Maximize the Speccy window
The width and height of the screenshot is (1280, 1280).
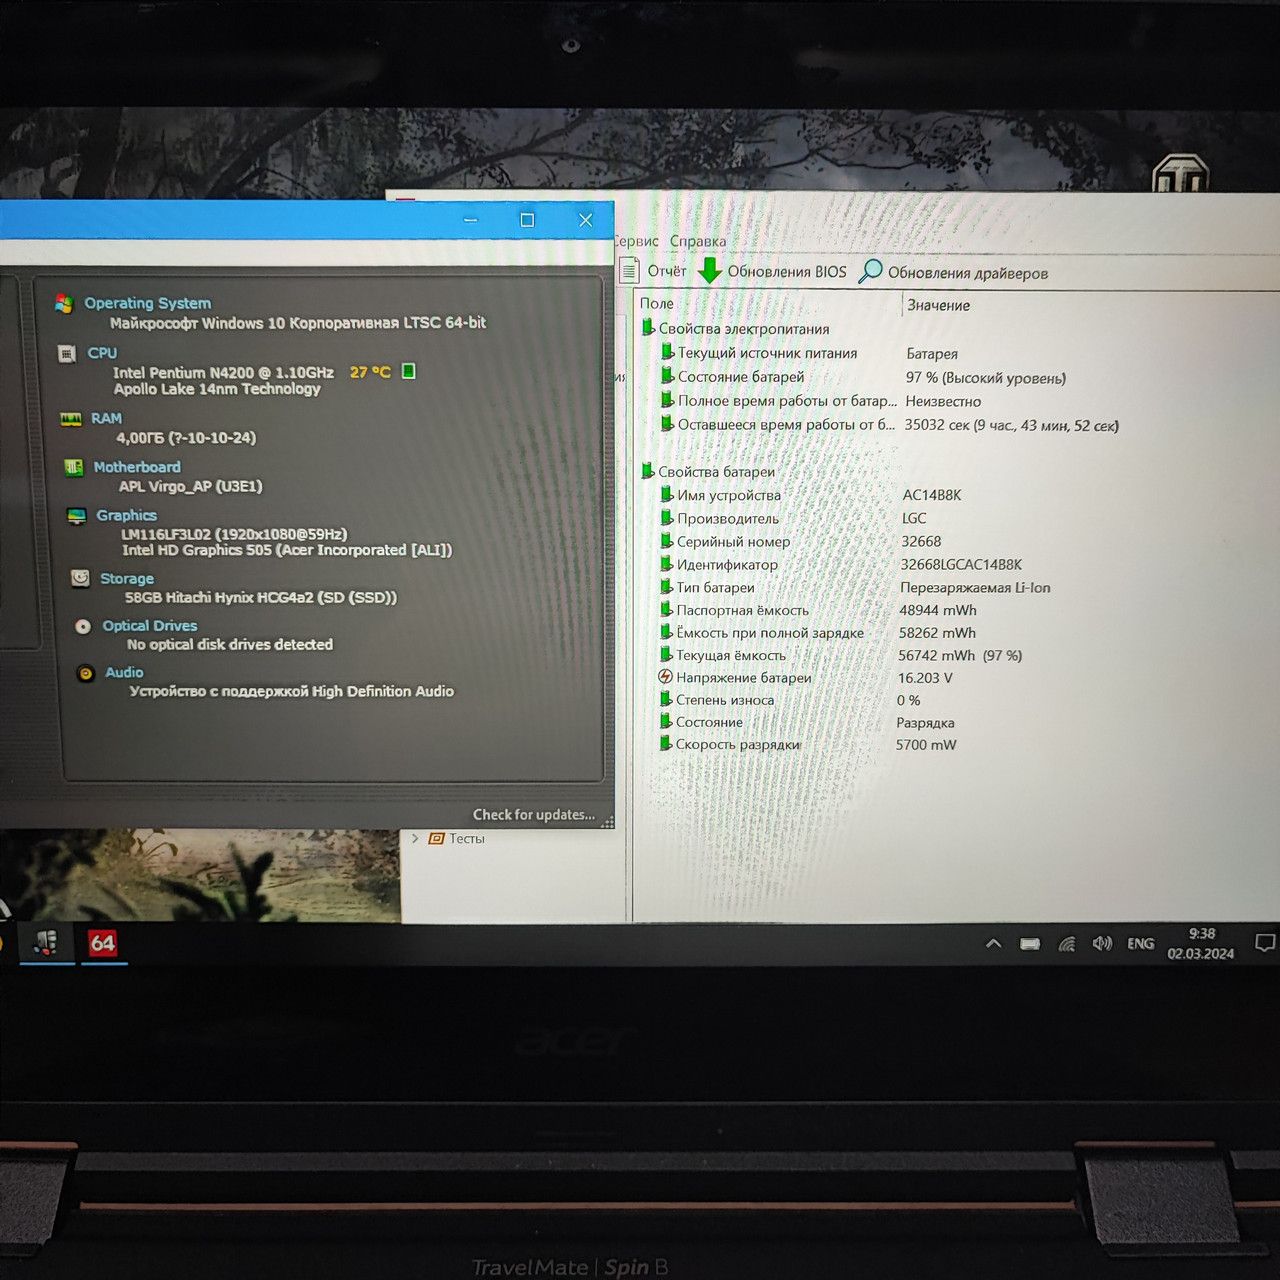pyautogui.click(x=527, y=220)
